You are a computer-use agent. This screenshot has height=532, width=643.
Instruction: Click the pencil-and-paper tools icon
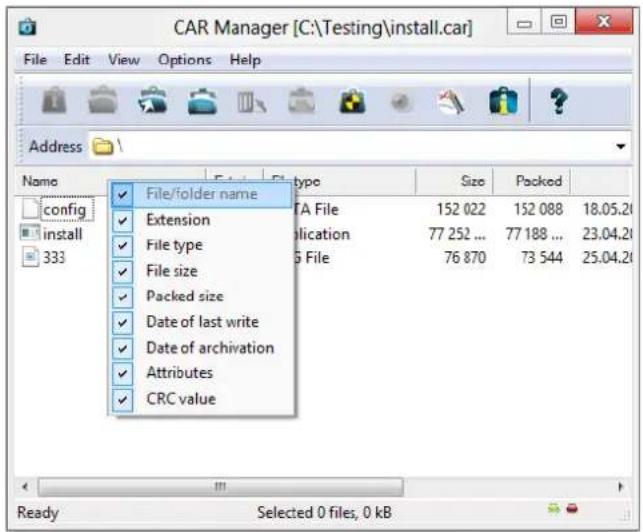(451, 101)
